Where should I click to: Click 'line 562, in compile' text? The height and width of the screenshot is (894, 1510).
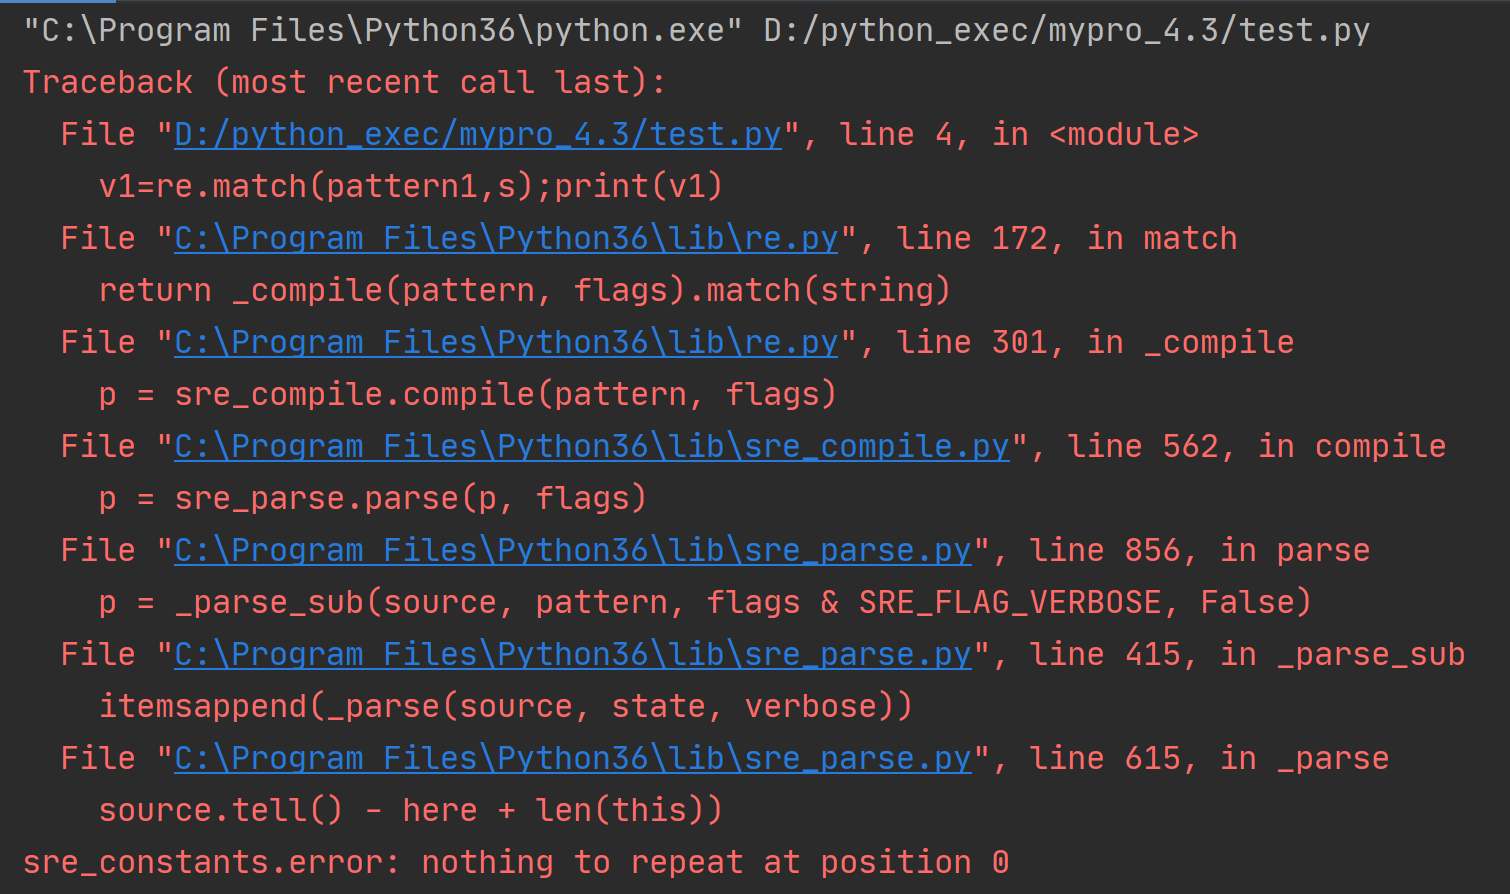coord(1257,446)
